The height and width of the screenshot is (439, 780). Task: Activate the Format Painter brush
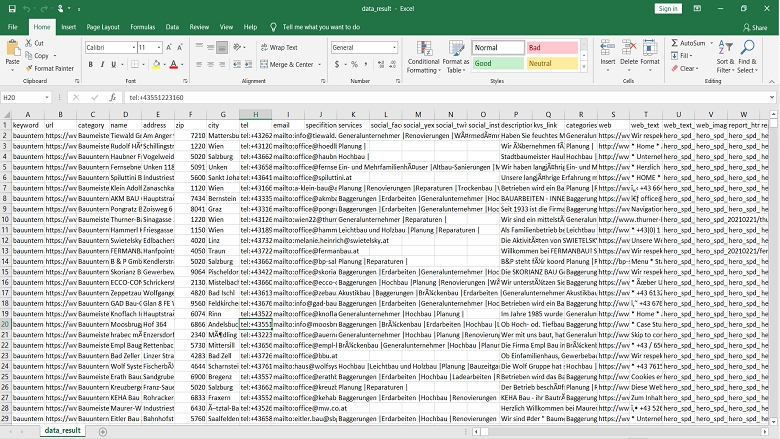tap(29, 68)
